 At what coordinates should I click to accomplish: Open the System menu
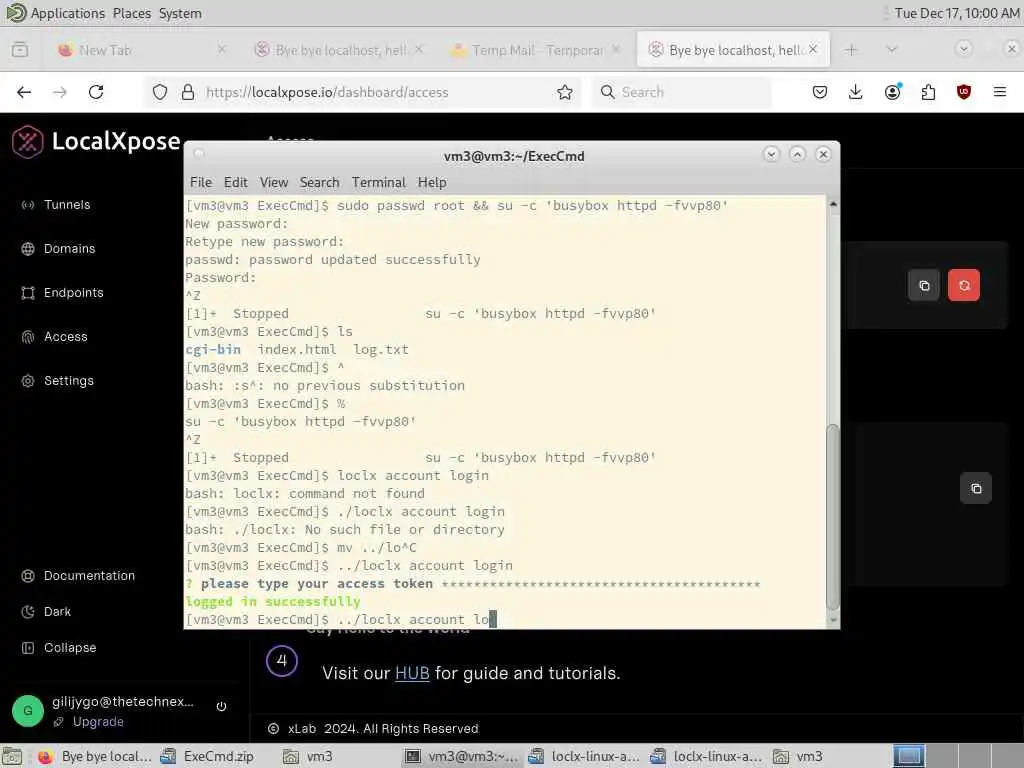tap(180, 13)
